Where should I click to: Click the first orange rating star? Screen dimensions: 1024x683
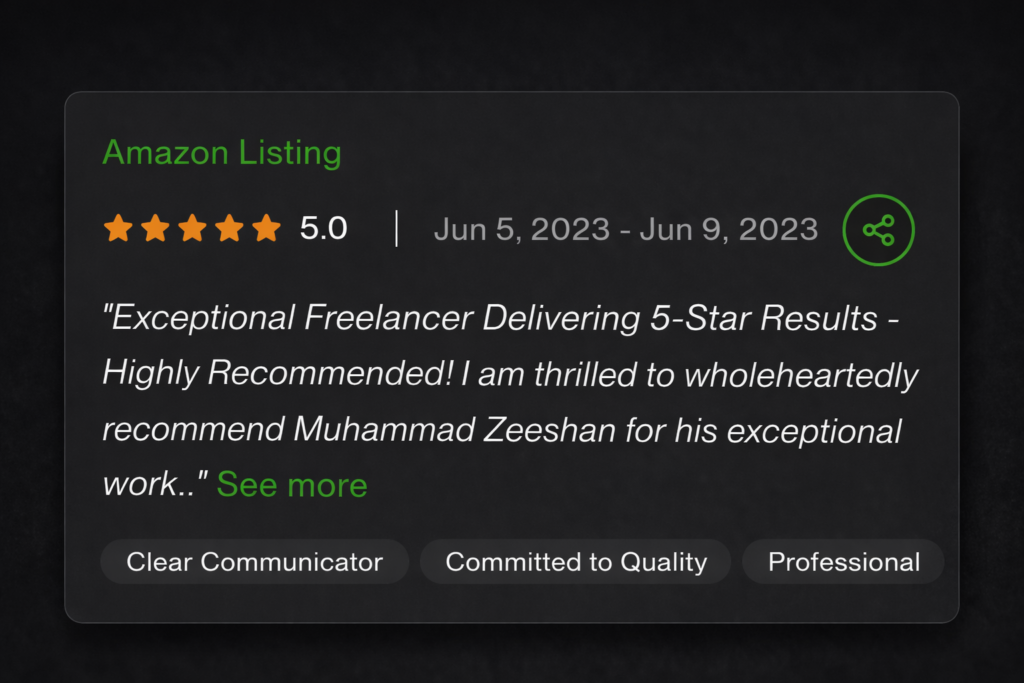(118, 228)
